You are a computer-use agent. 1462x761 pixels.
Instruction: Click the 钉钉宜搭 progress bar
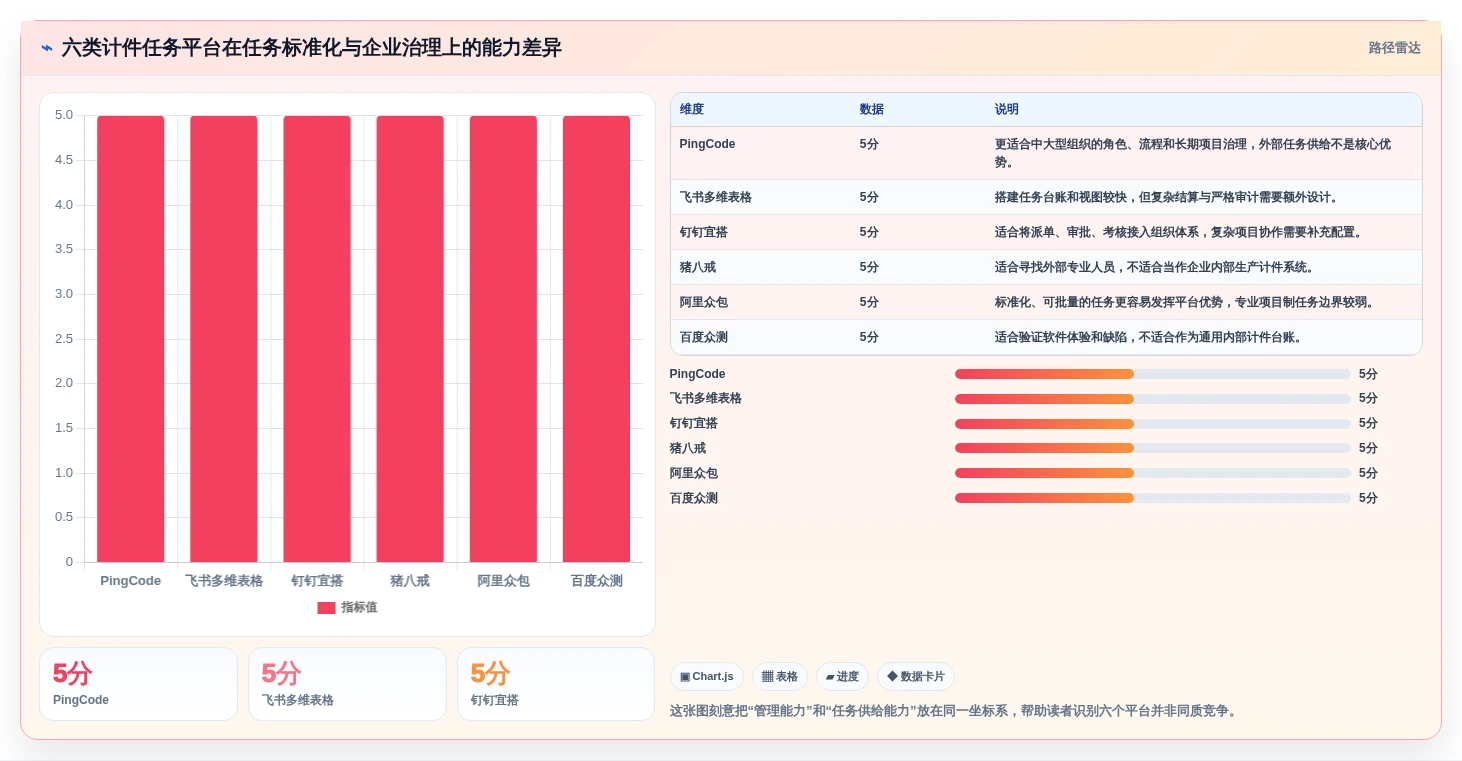coord(1152,424)
